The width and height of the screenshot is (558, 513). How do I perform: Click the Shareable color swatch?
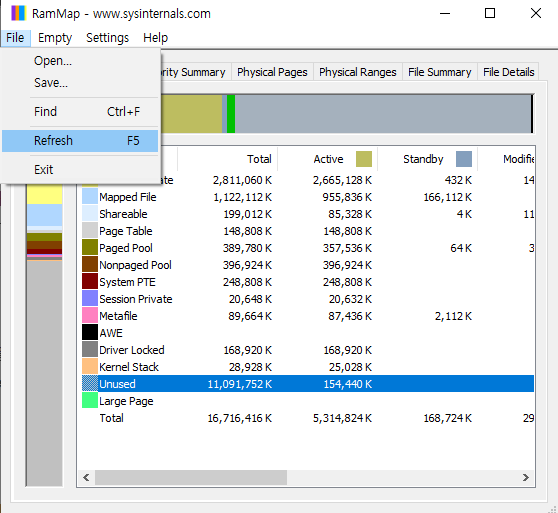[90, 214]
